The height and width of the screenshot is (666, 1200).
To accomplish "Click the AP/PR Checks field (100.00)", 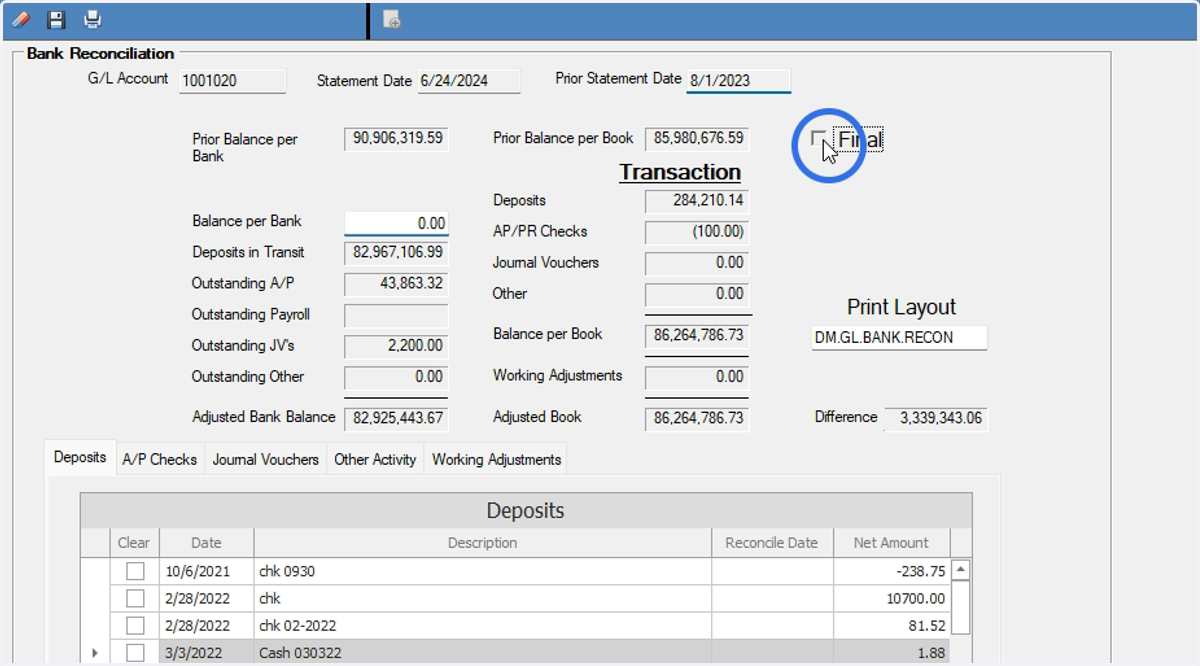I will (x=697, y=232).
